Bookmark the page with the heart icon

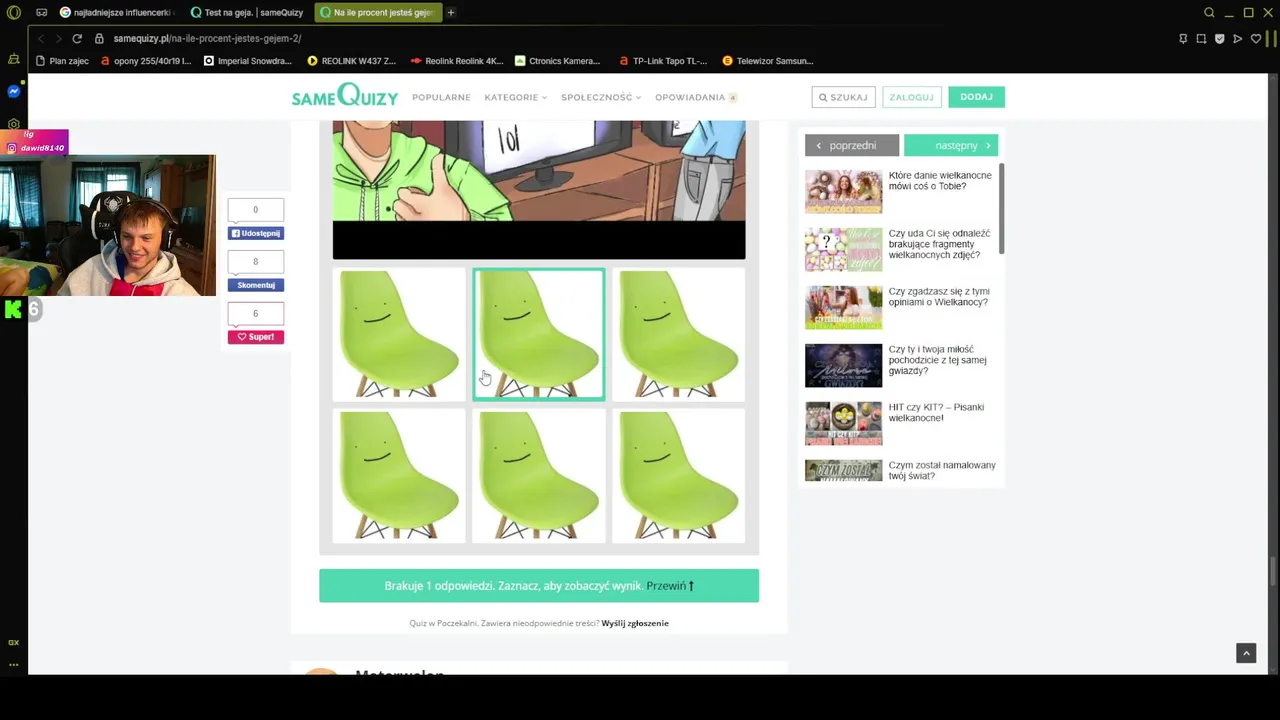tap(1256, 38)
